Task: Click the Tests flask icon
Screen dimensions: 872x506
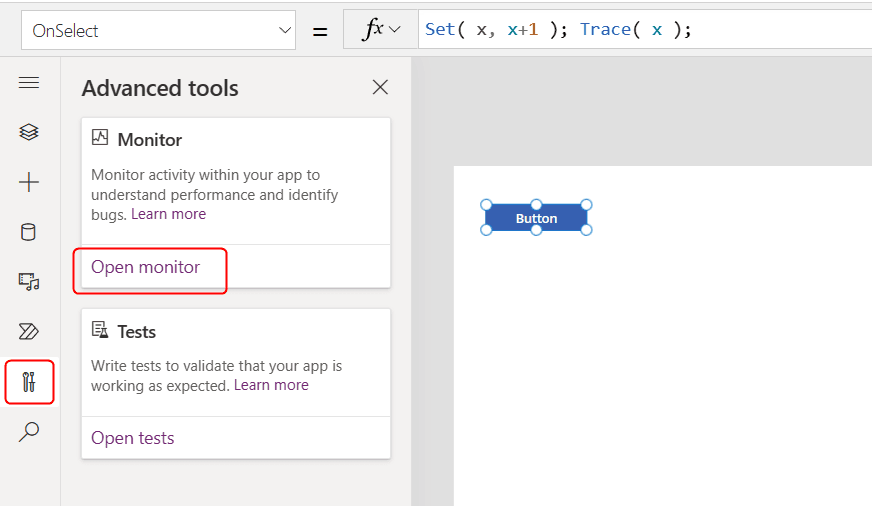Action: pos(100,330)
